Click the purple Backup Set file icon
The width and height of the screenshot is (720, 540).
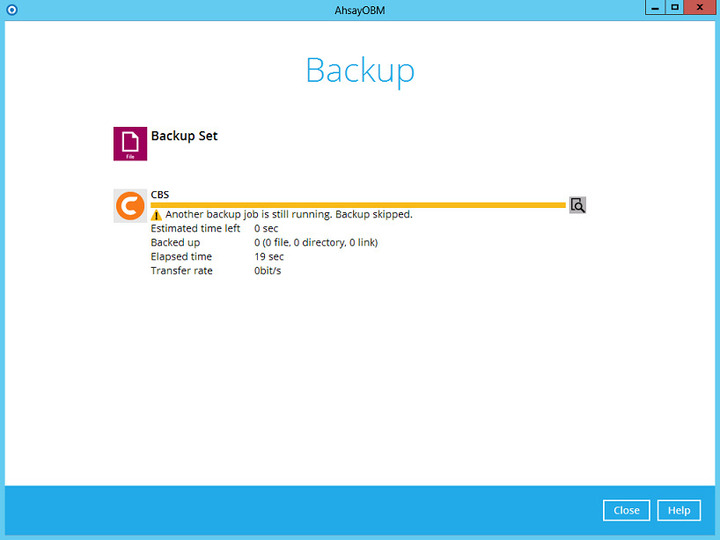click(130, 144)
